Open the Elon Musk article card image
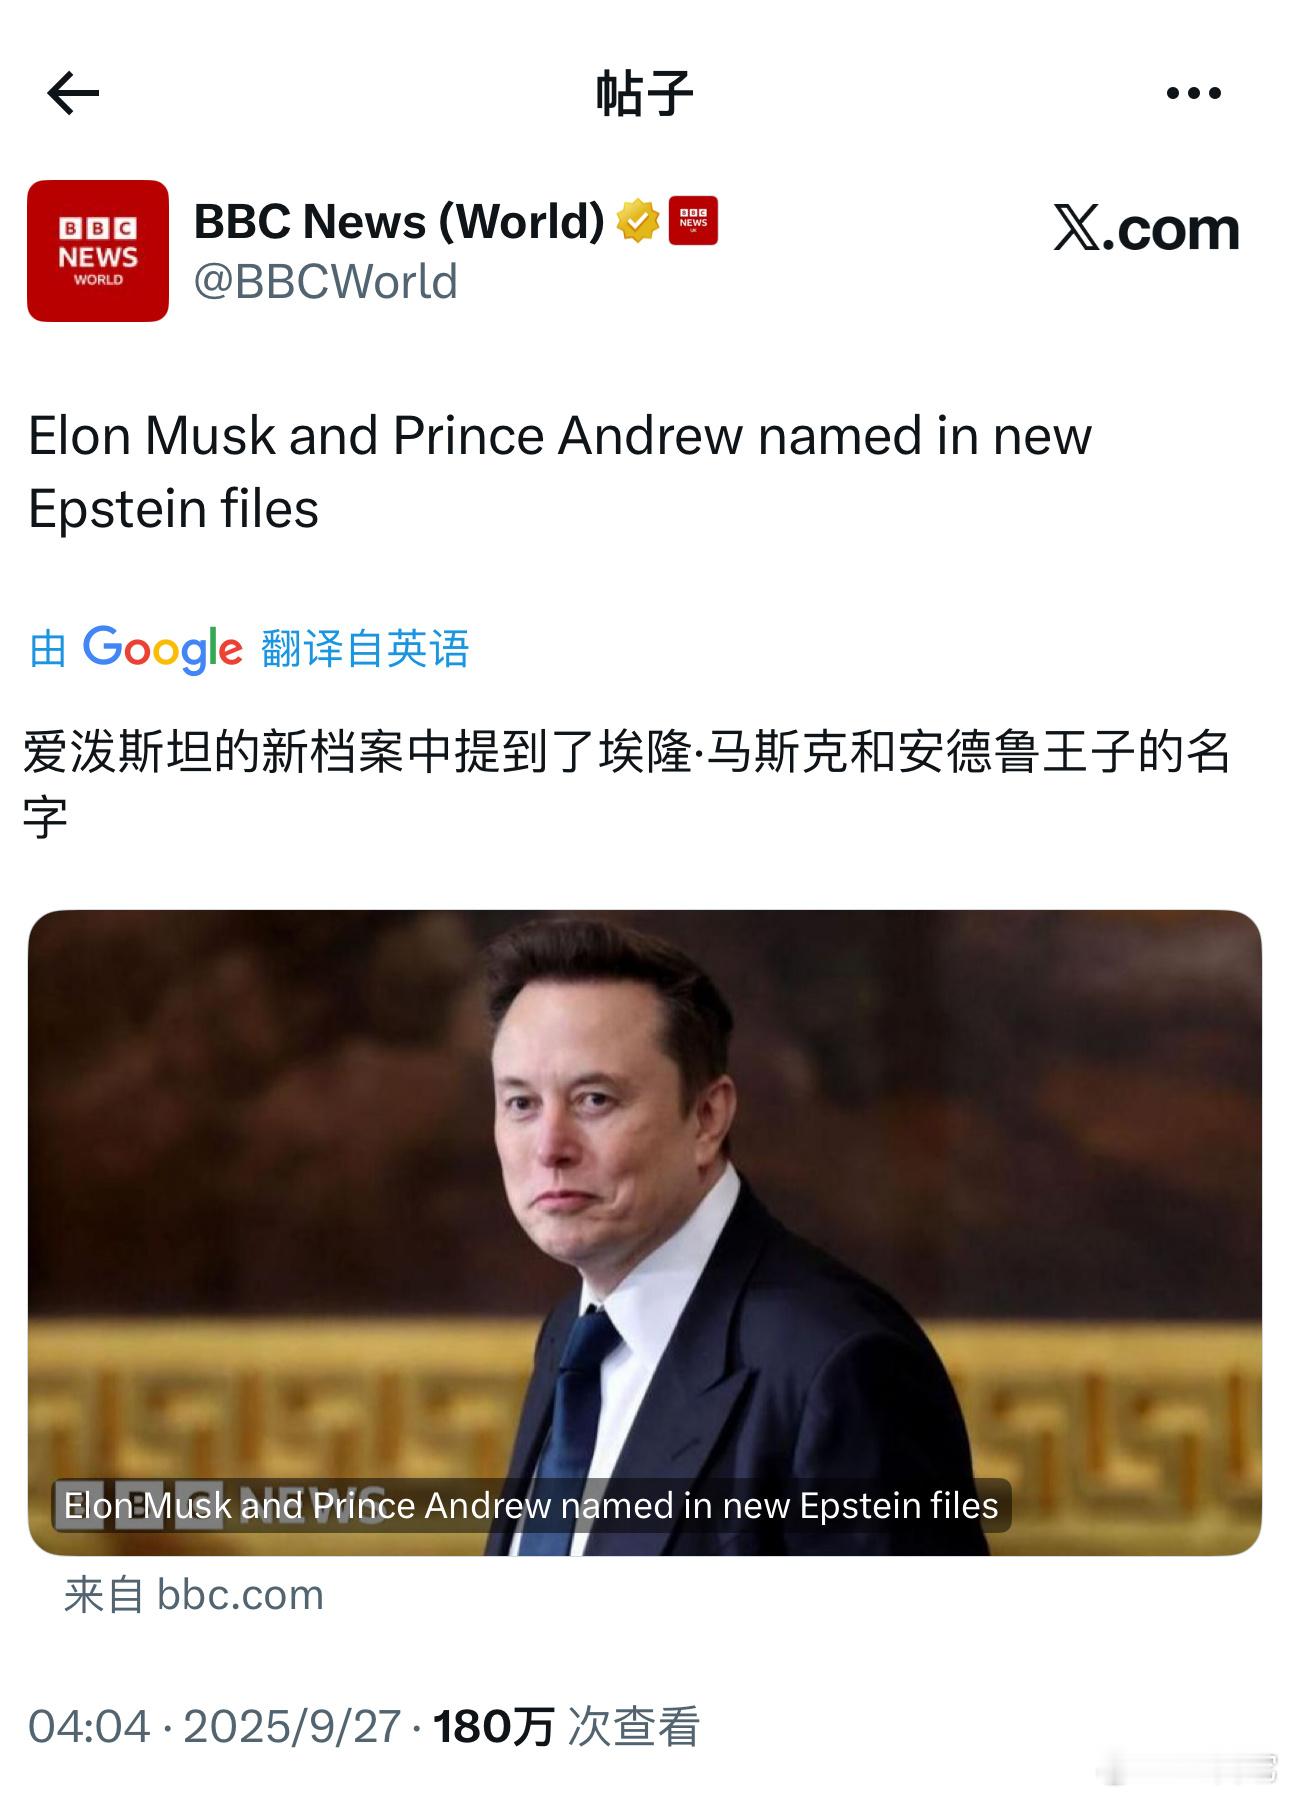 tap(645, 1232)
